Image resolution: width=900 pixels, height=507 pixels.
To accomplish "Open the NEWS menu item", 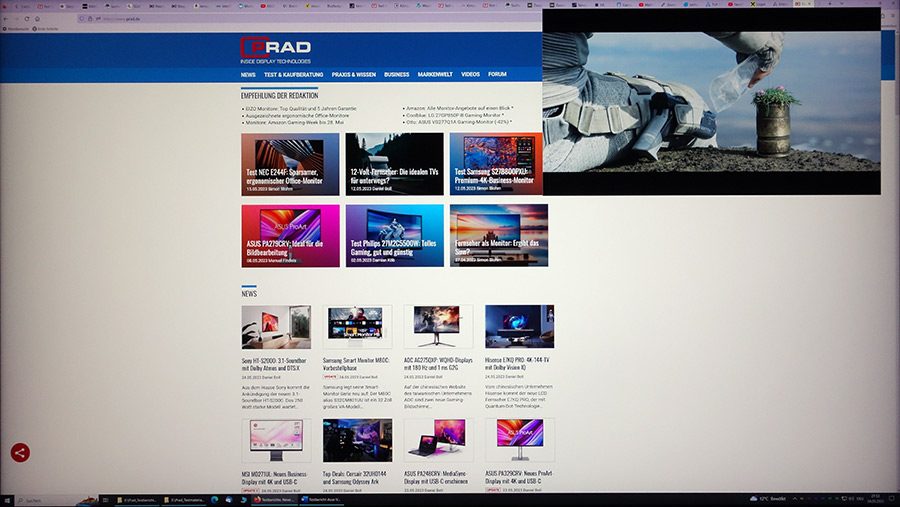I will [x=248, y=75].
